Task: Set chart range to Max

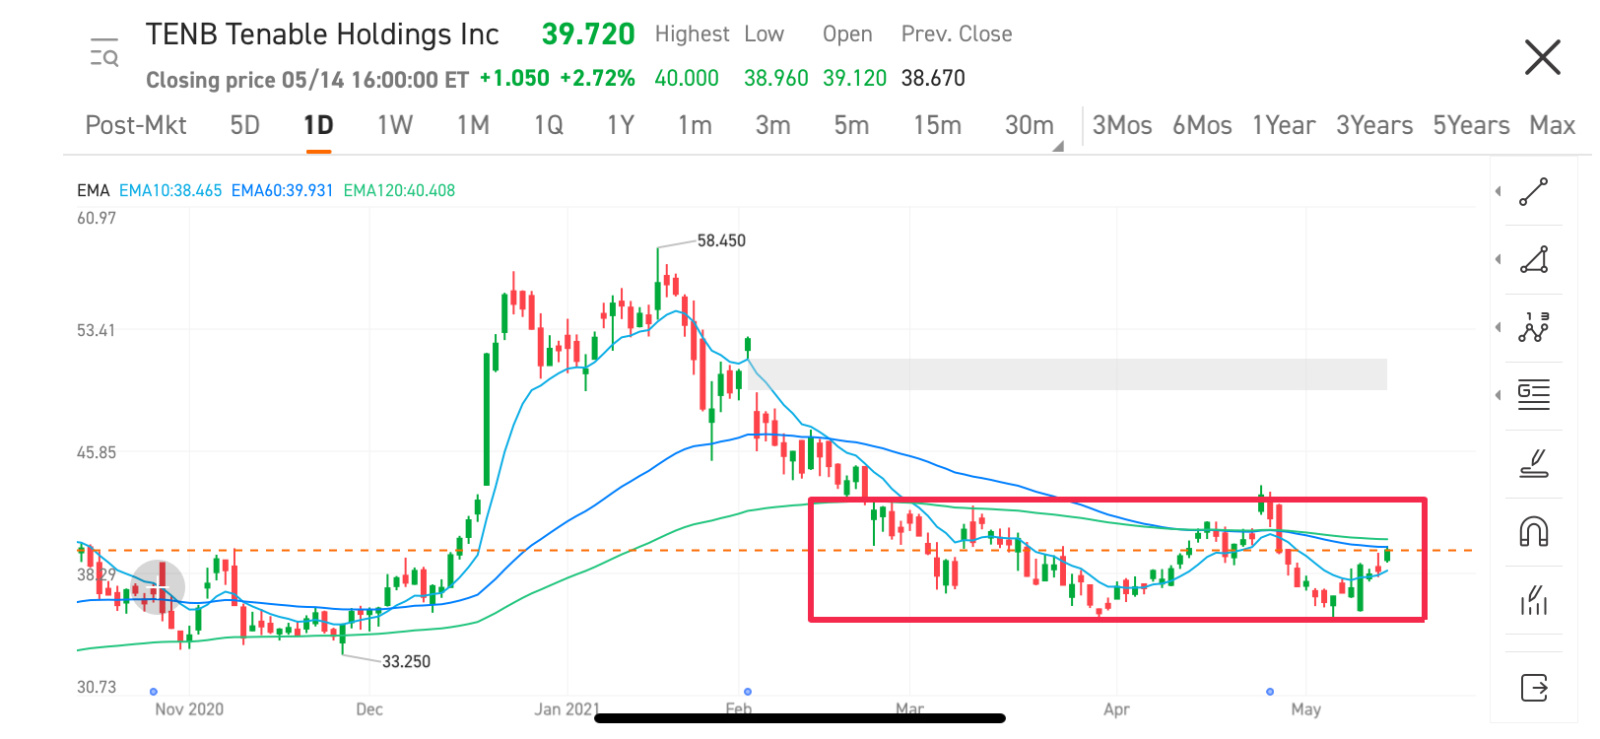Action: [x=1552, y=126]
